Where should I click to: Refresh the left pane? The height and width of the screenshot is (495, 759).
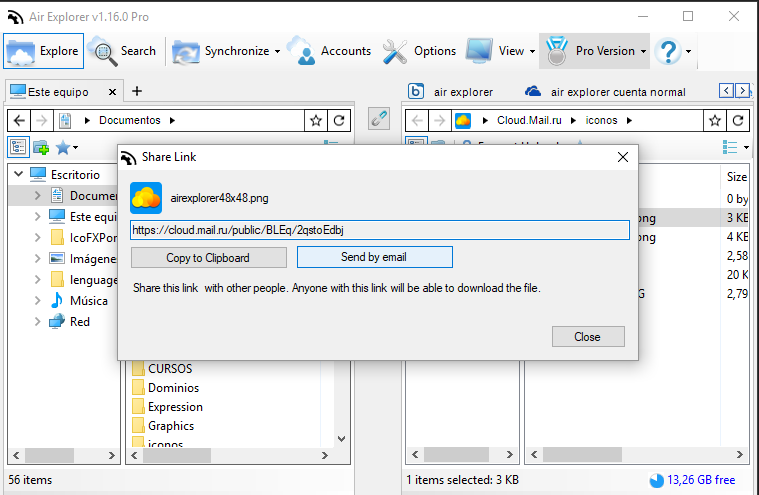click(x=339, y=120)
